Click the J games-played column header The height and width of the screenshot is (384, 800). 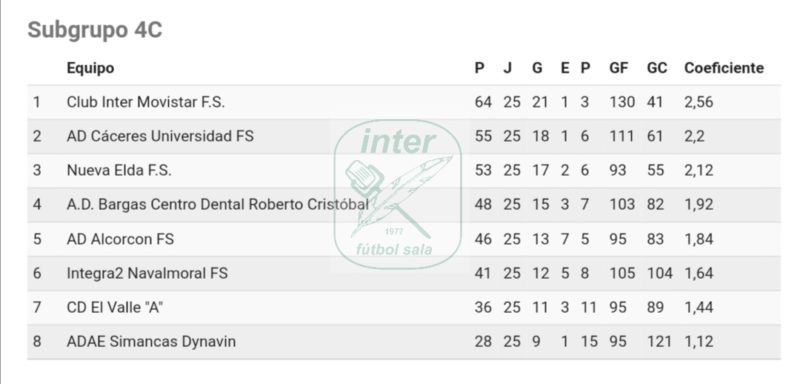(507, 68)
